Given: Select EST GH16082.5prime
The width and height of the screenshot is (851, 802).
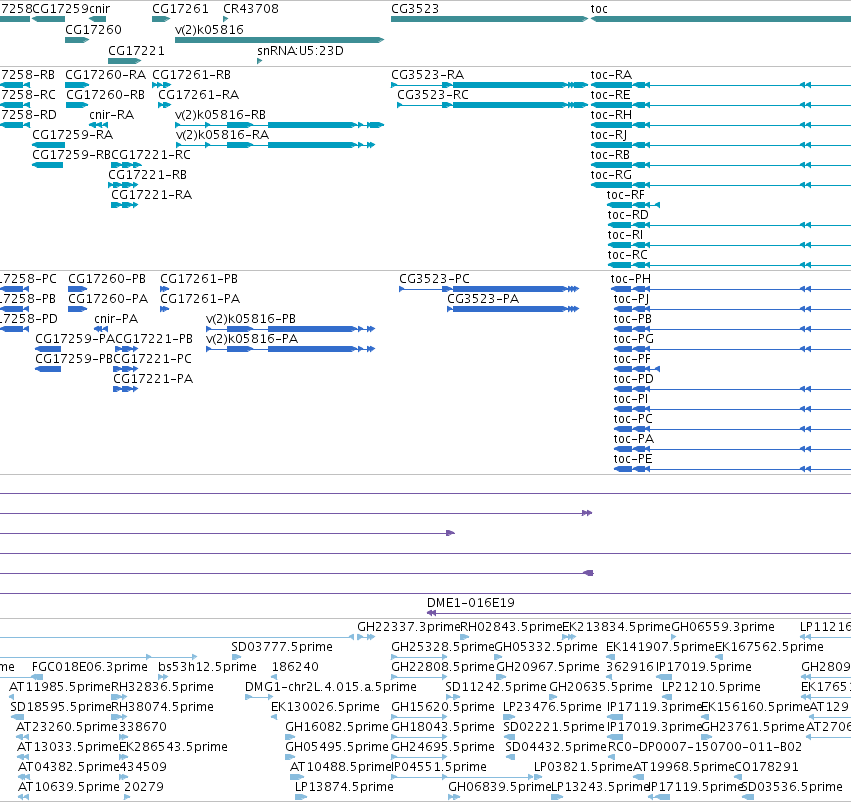Looking at the screenshot, I should [337, 727].
